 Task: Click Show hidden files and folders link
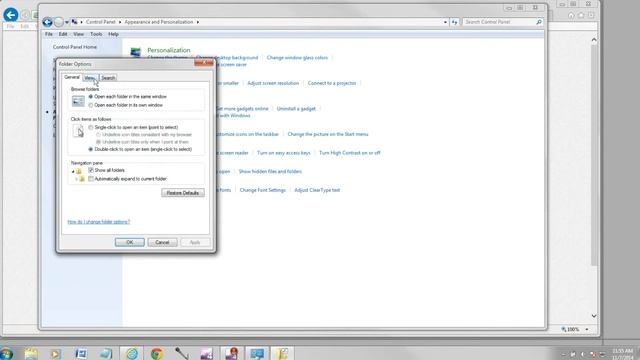point(270,172)
